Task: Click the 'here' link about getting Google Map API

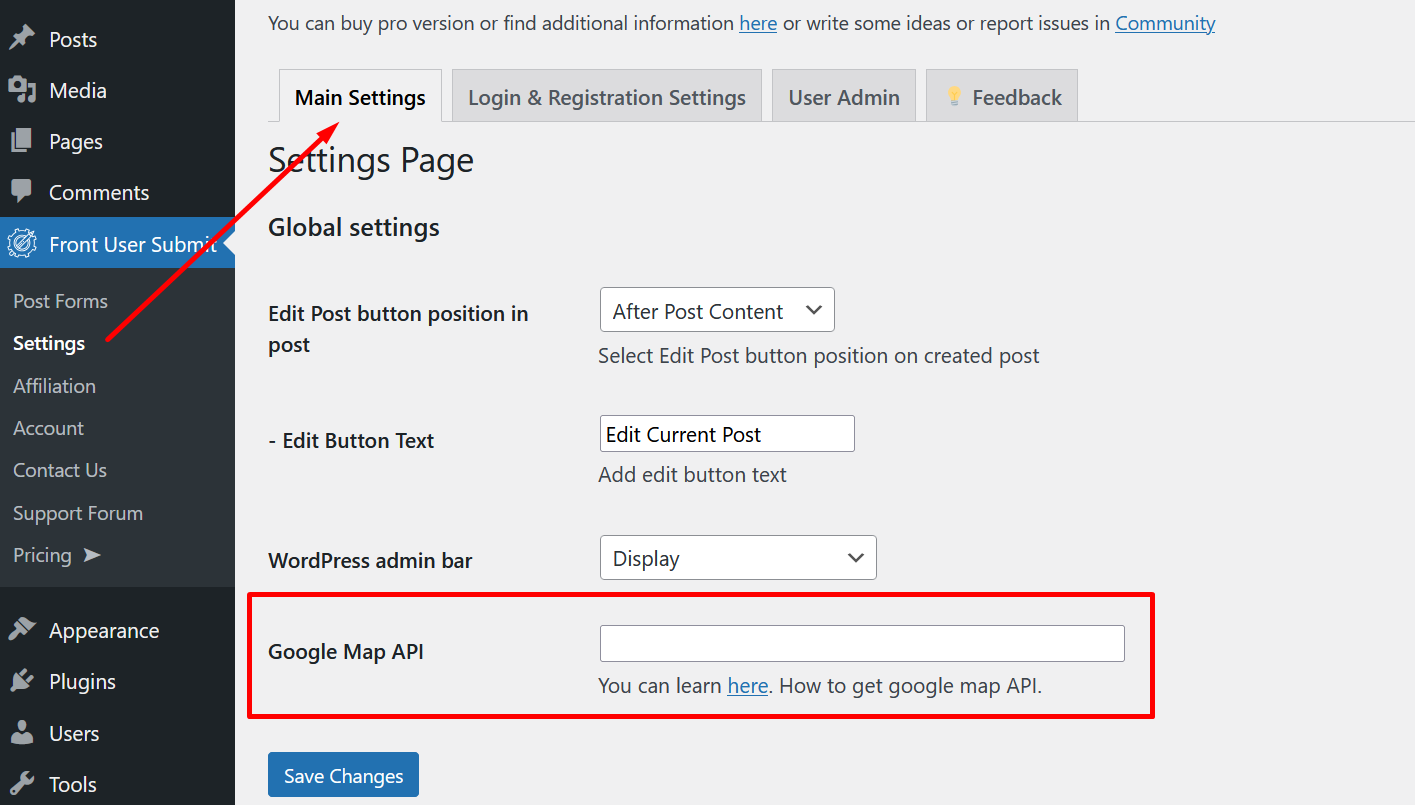Action: pyautogui.click(x=747, y=686)
